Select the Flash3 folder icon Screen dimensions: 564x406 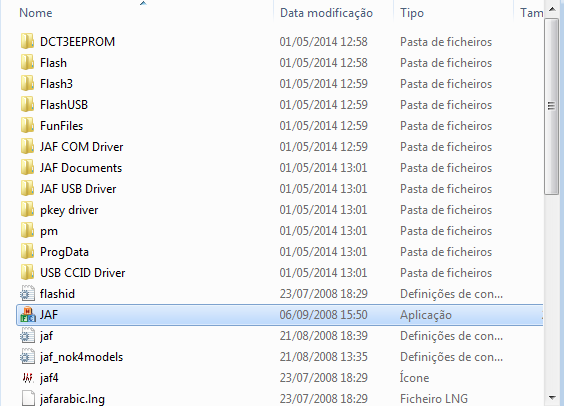pyautogui.click(x=27, y=84)
